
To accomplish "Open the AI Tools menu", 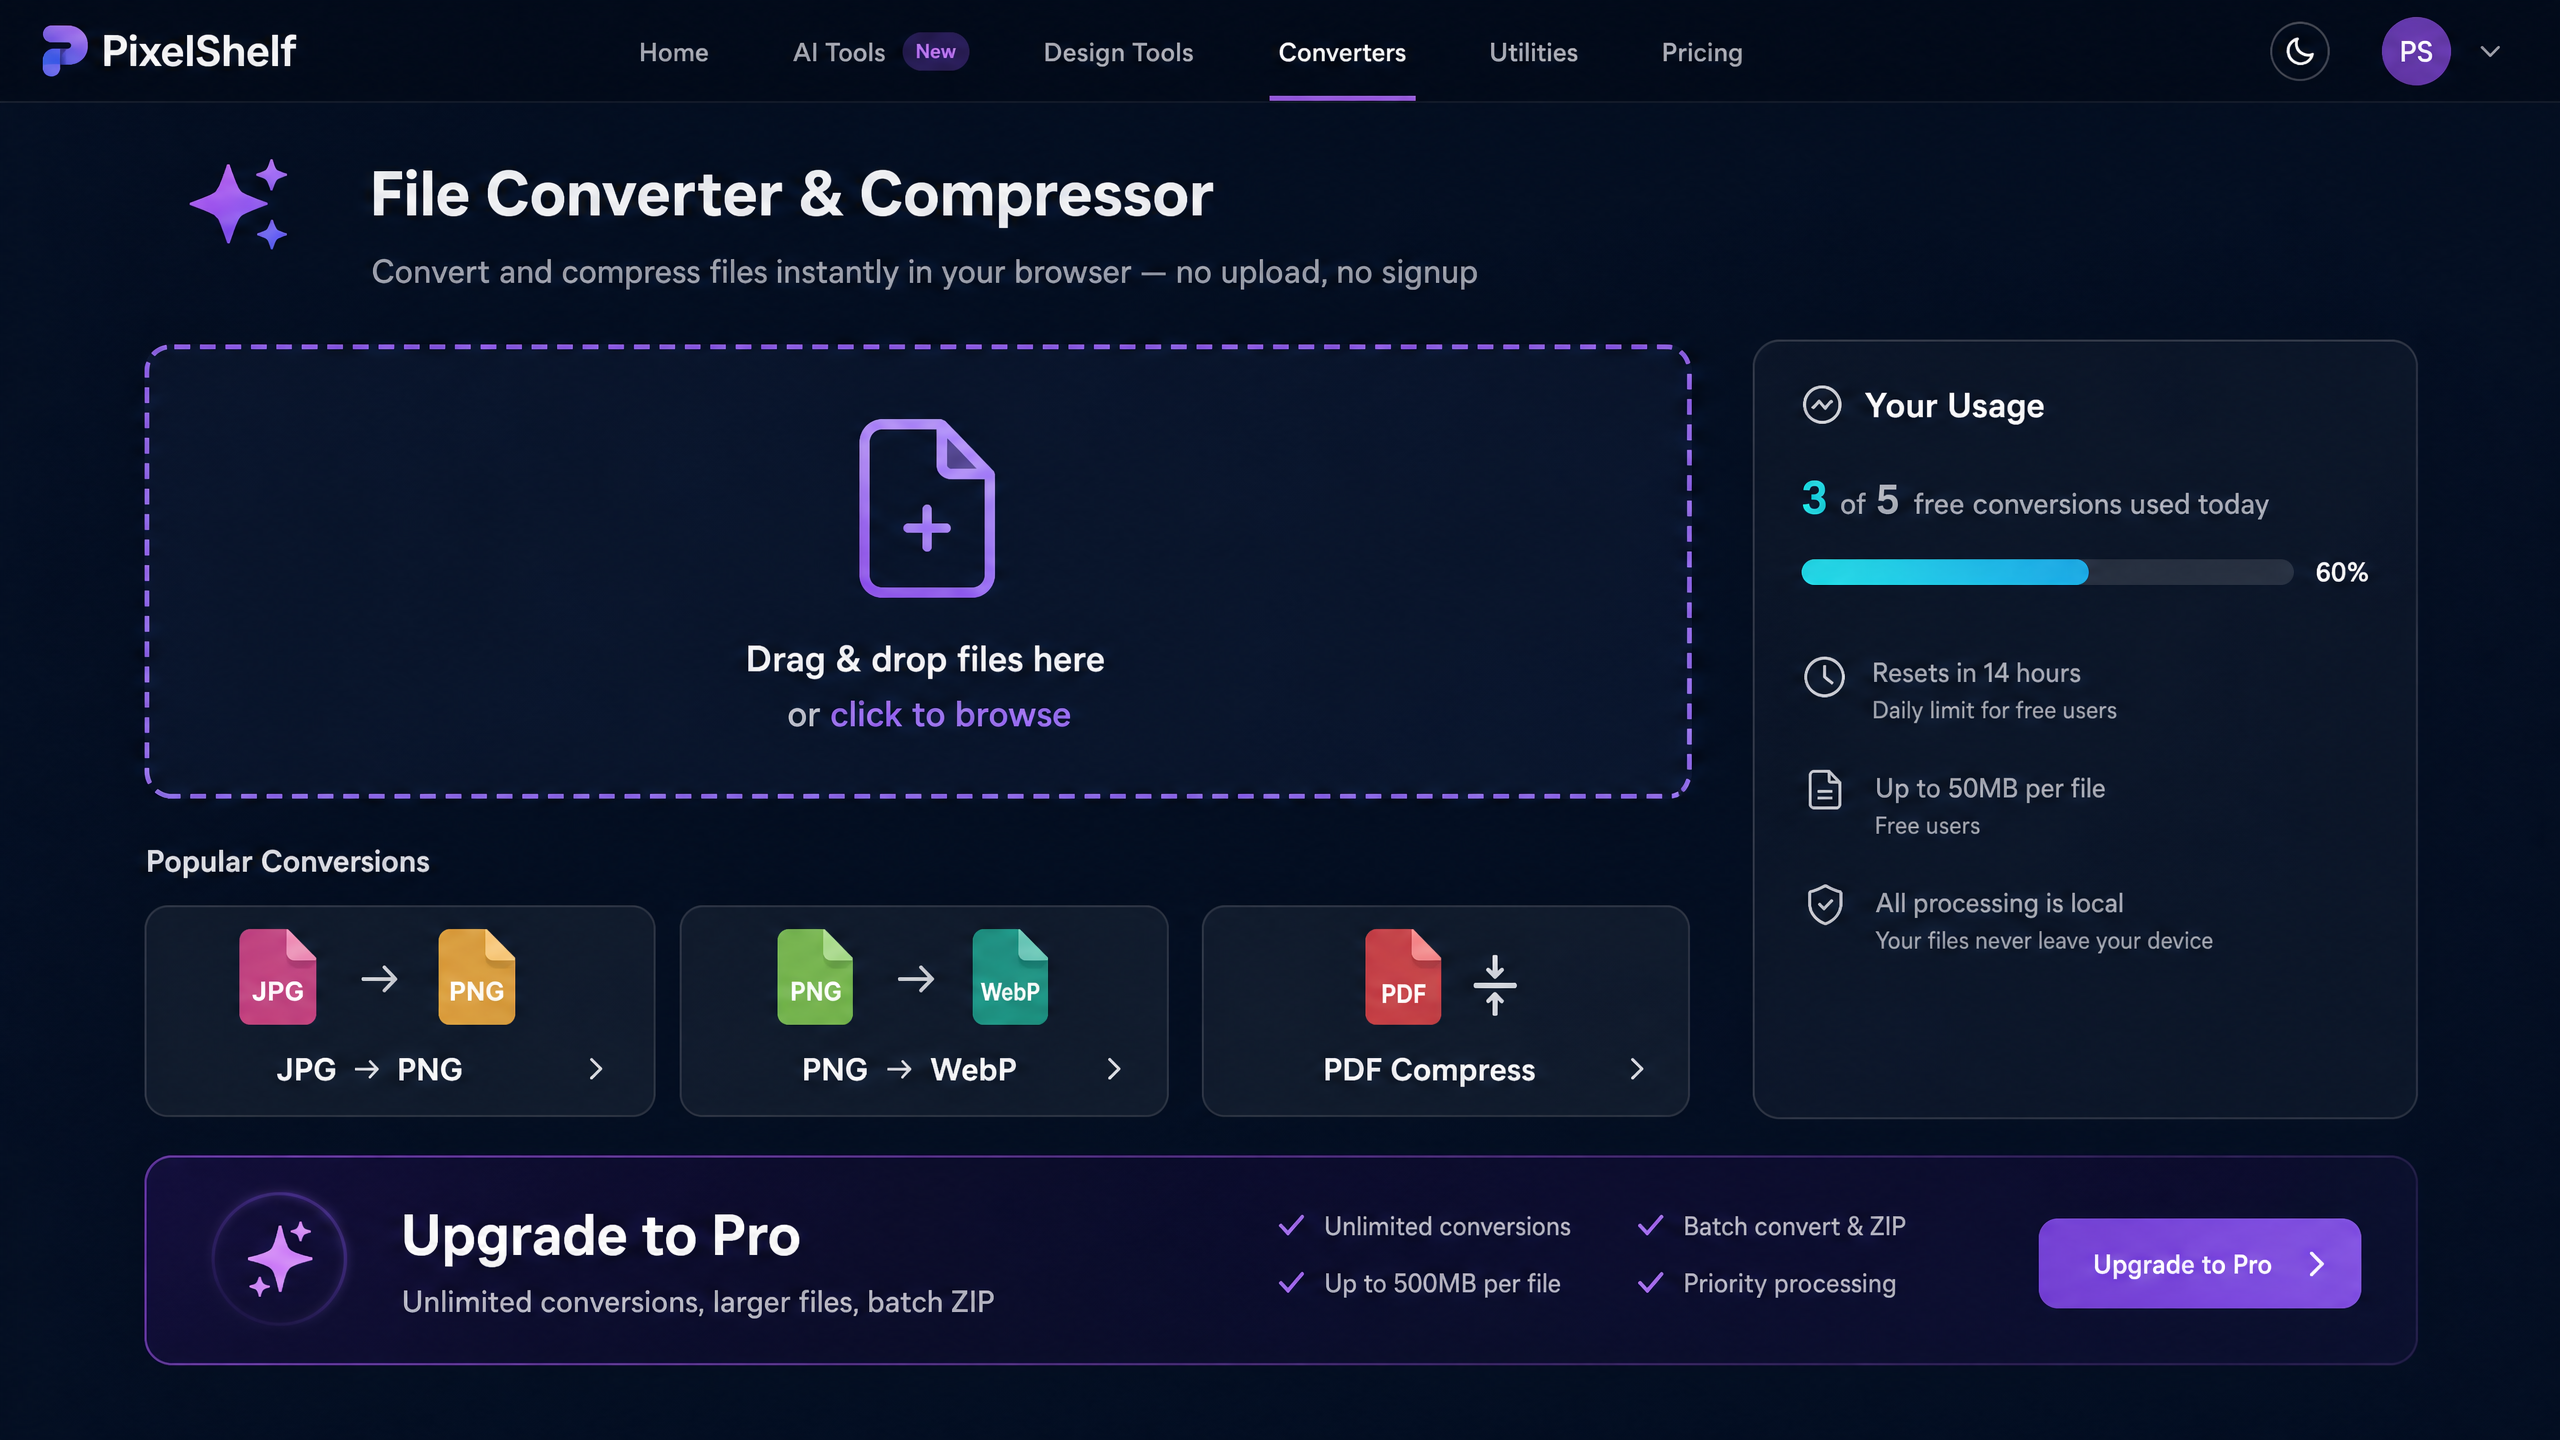I will [838, 52].
